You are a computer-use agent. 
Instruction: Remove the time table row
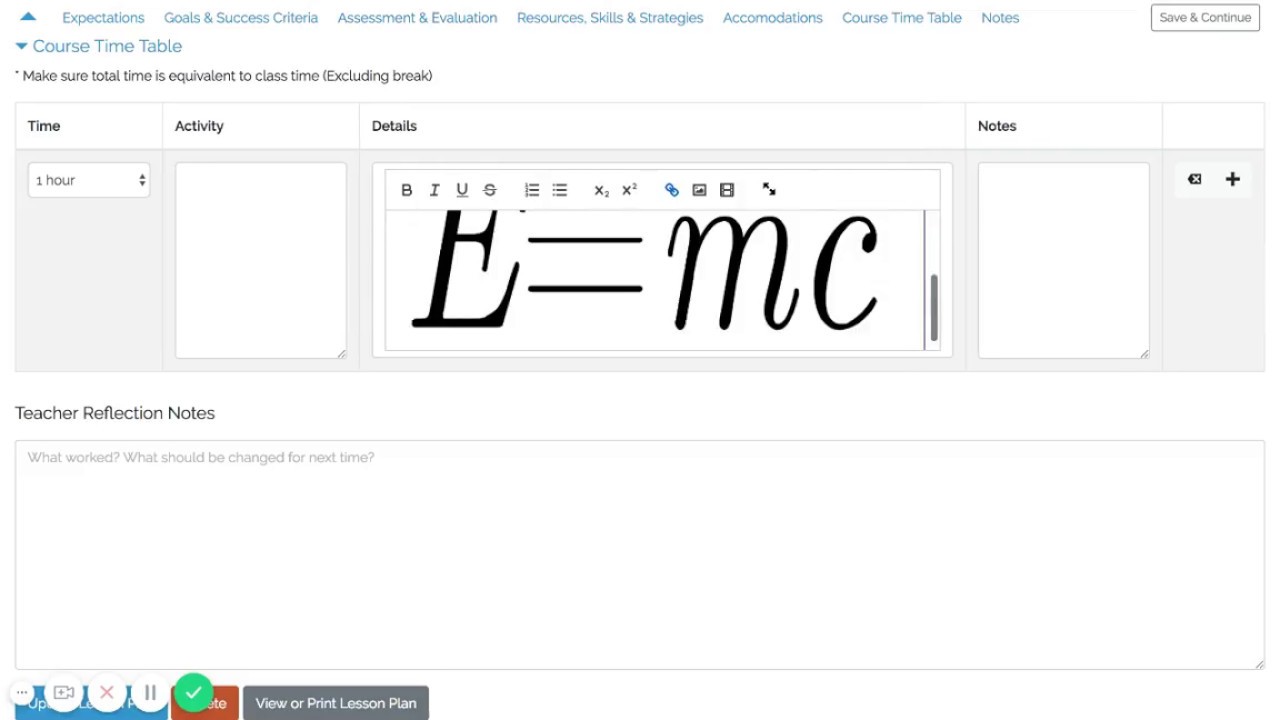point(1194,179)
